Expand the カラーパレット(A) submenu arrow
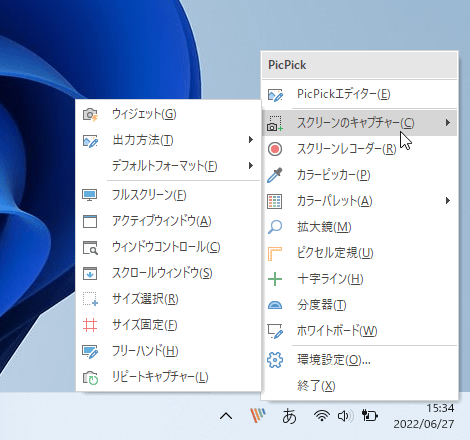Screen dimensions: 470x440 pyautogui.click(x=448, y=201)
